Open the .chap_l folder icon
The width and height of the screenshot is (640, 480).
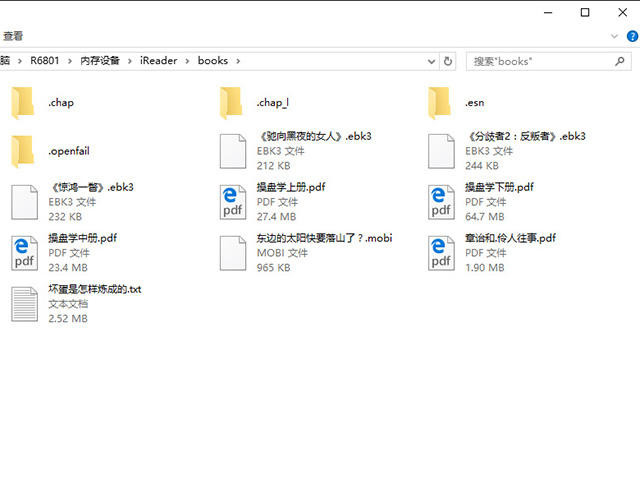(x=231, y=103)
